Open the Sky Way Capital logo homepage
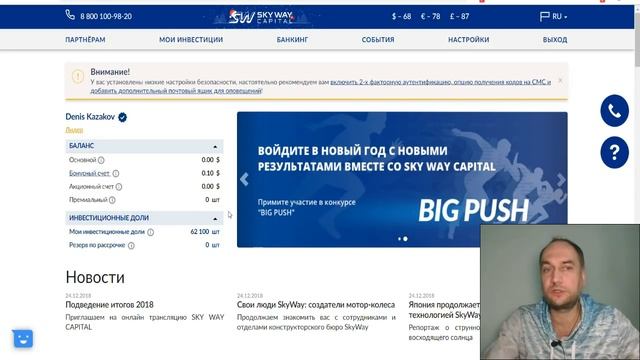640x360 pixels. point(261,17)
